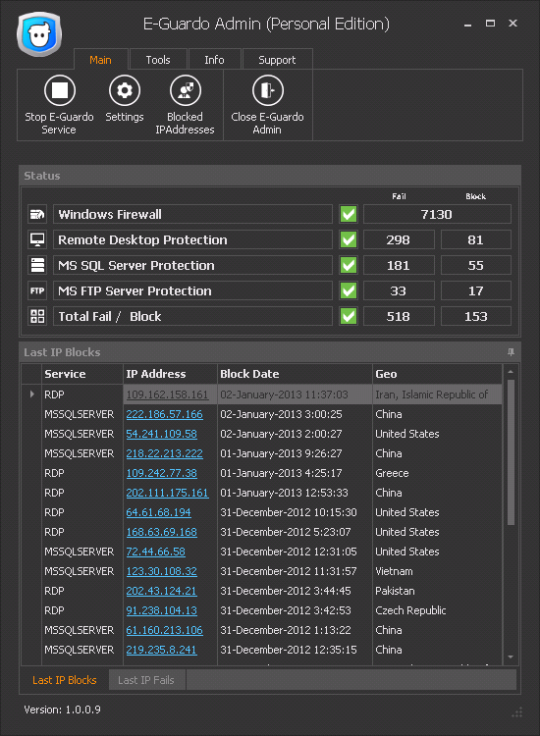Open Settings gear icon
The width and height of the screenshot is (540, 736).
124,90
